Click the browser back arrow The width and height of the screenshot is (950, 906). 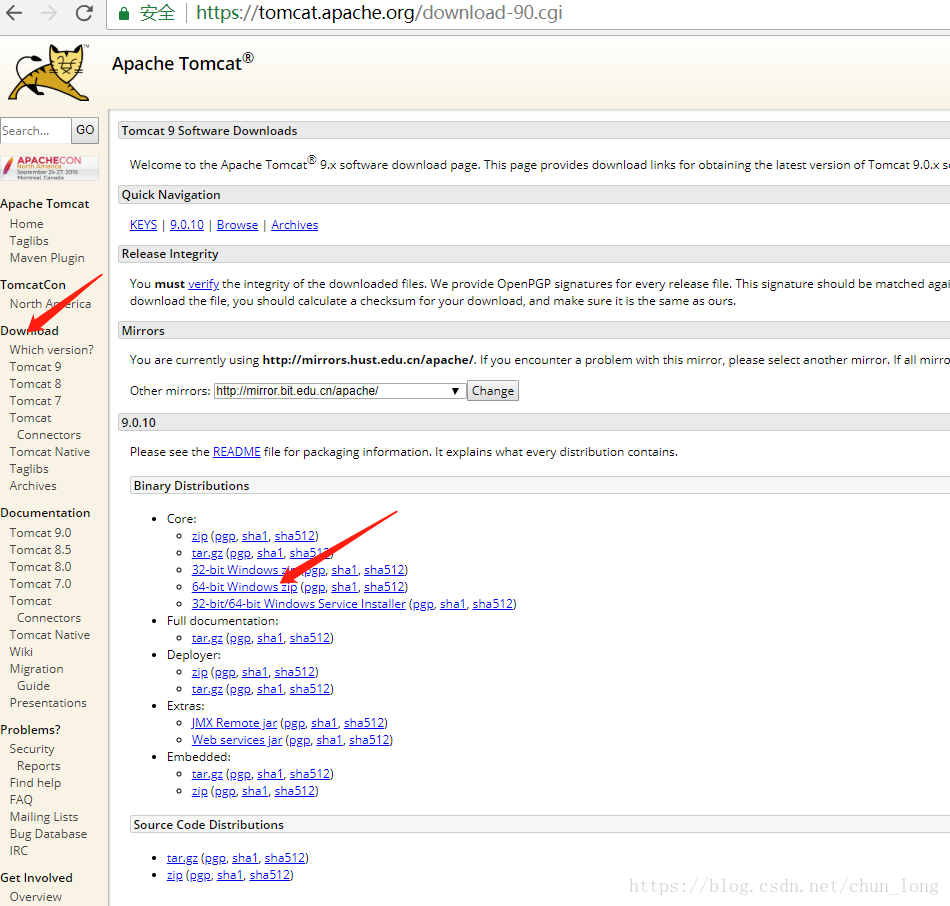point(14,12)
